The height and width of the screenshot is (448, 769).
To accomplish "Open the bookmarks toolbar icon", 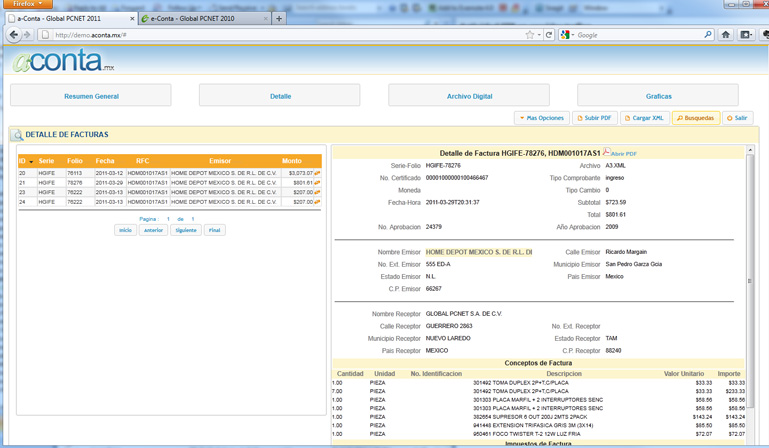I will 746,35.
